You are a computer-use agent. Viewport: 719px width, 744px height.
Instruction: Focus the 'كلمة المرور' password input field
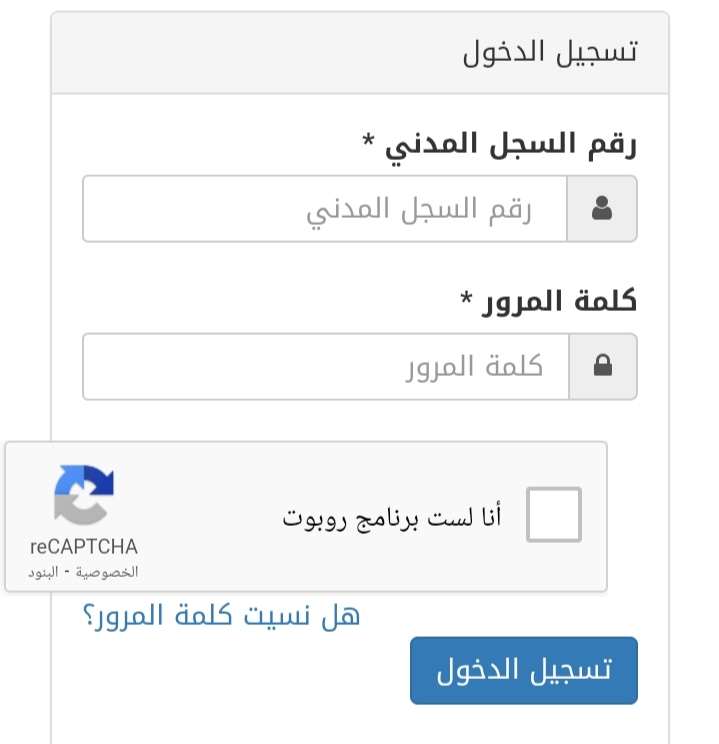click(326, 366)
